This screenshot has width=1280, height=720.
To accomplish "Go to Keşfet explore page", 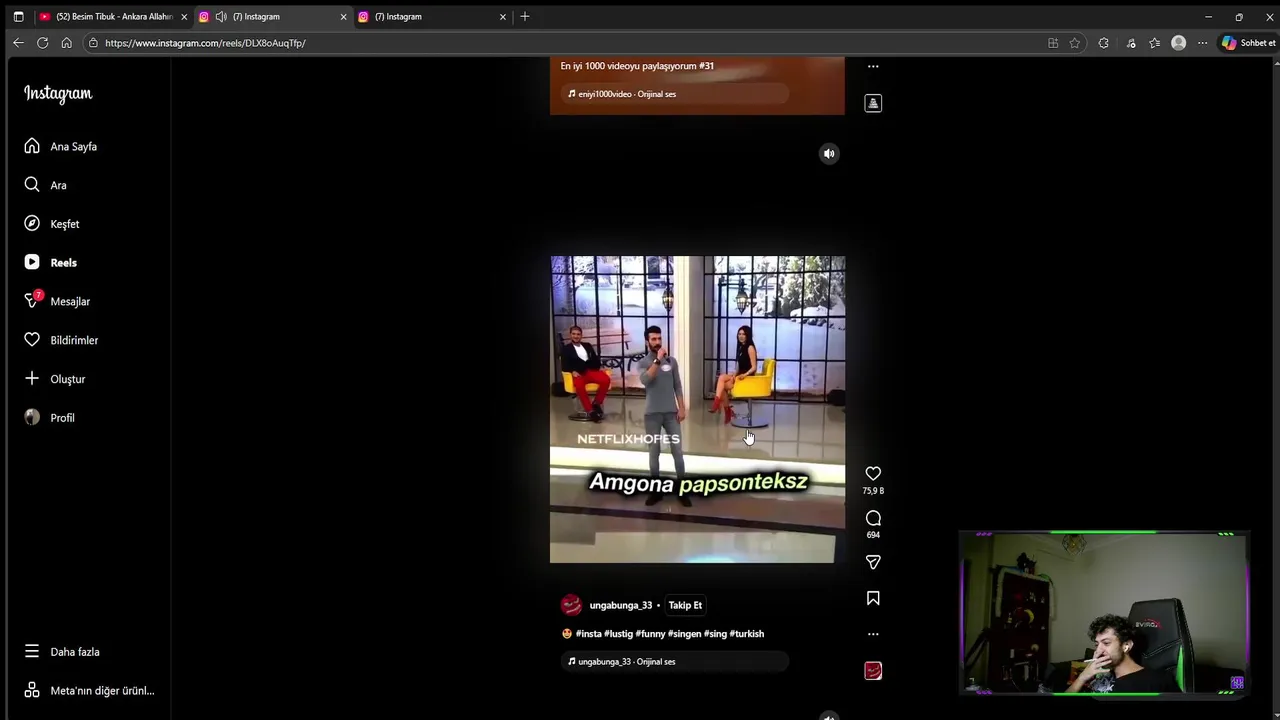I will point(52,224).
